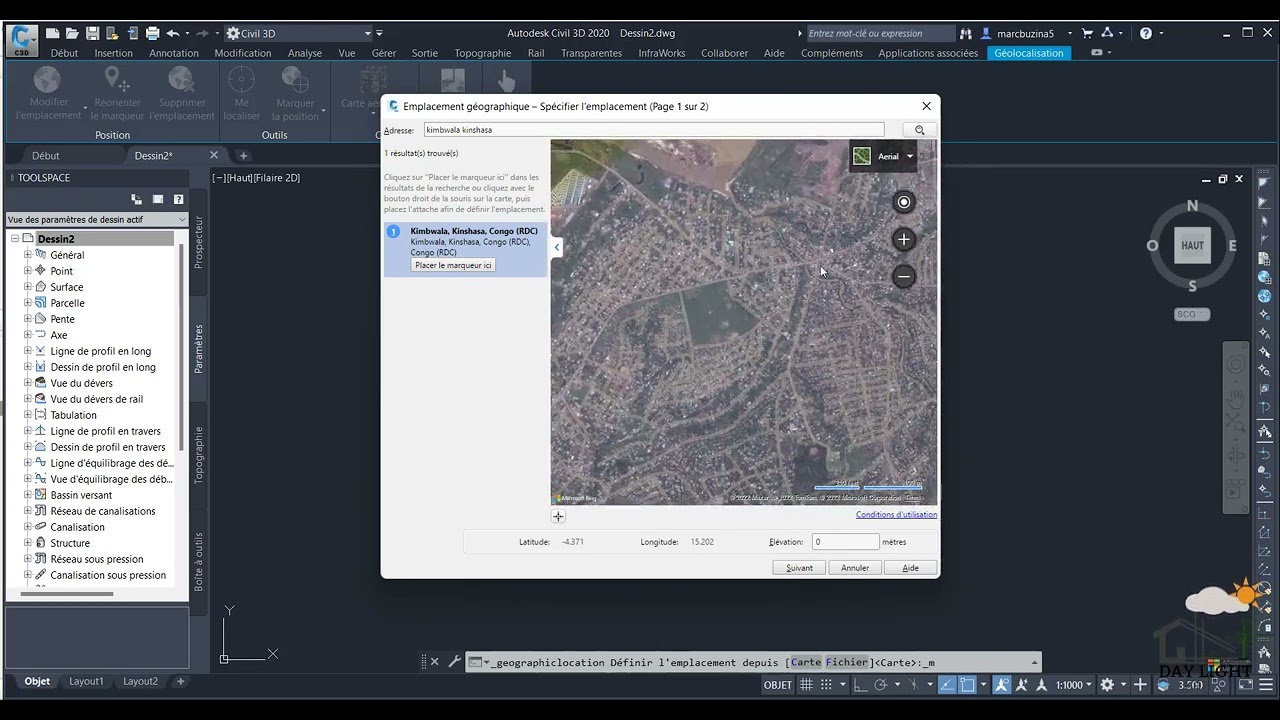Viewport: 1280px width, 720px height.
Task: Click the Adresse text field
Action: pyautogui.click(x=654, y=130)
